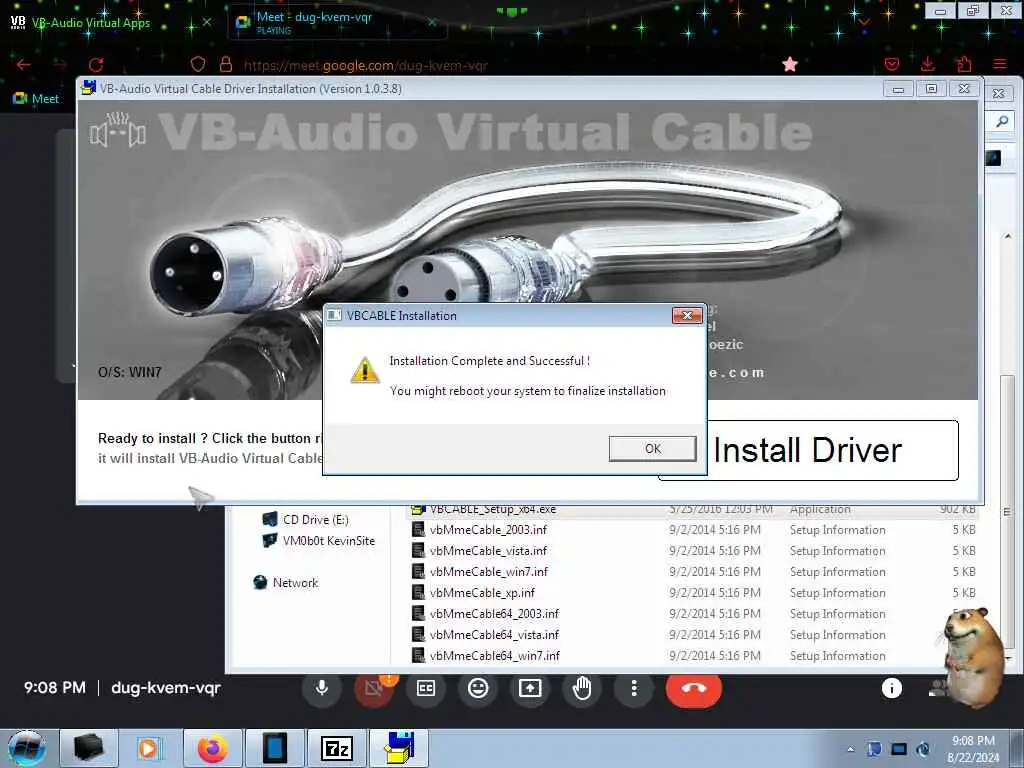Viewport: 1024px width, 768px height.
Task: Click the flag Action Center tray icon
Action: point(874,749)
